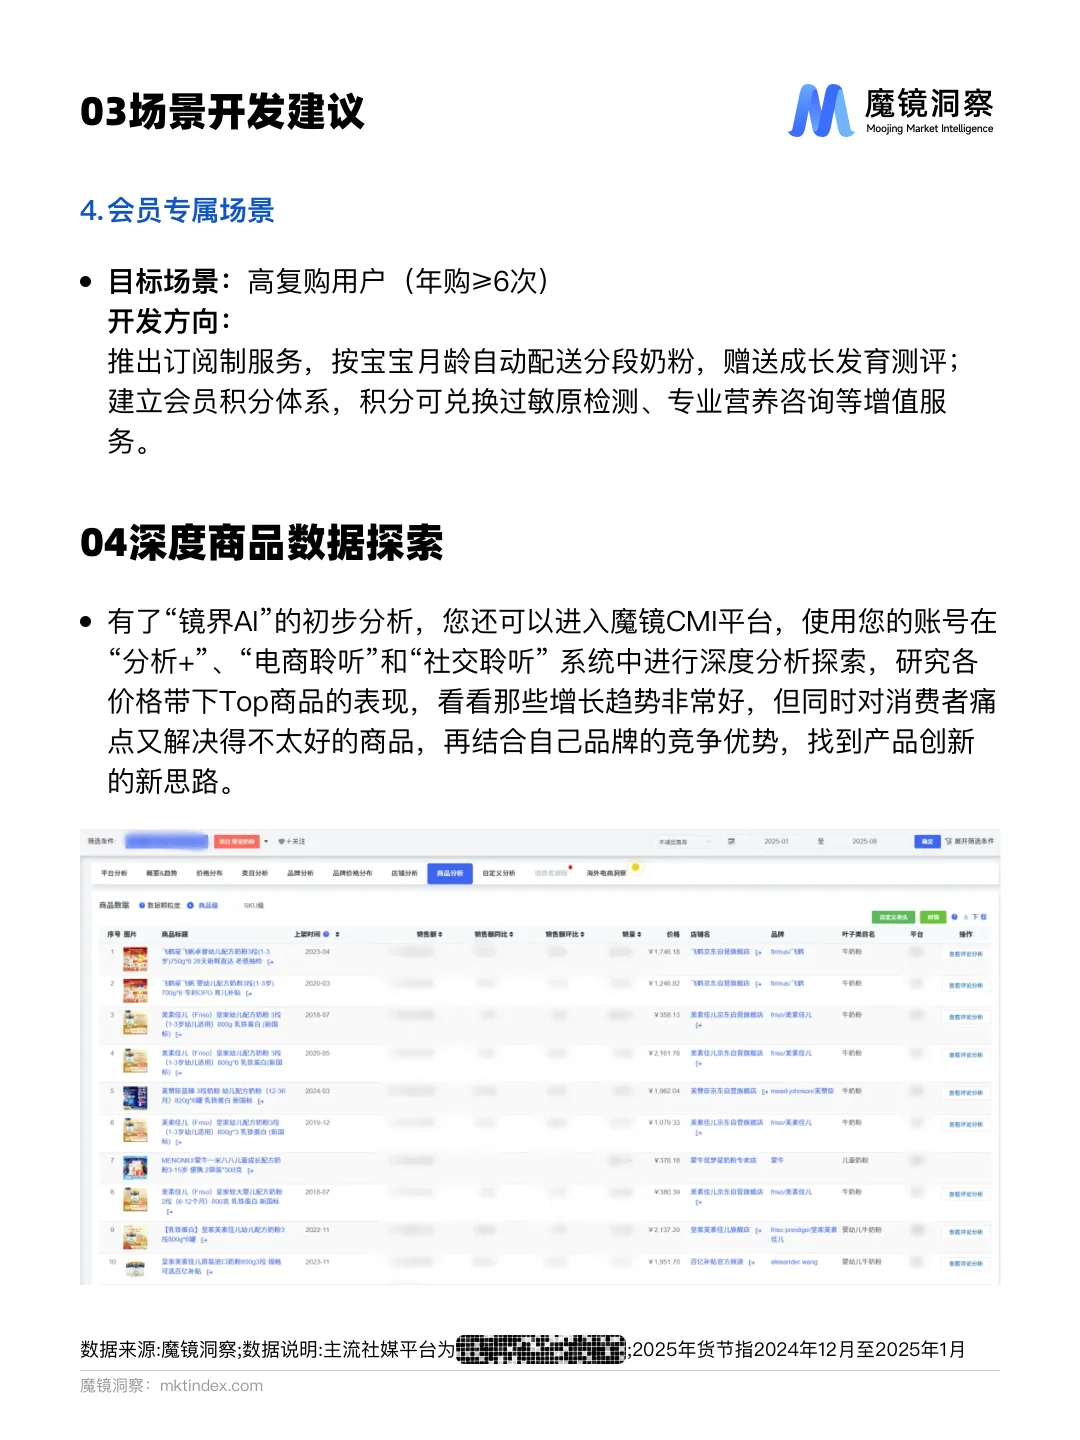1080x1440 pixels.
Task: Click the mktindex.com footer link
Action: tap(211, 1386)
